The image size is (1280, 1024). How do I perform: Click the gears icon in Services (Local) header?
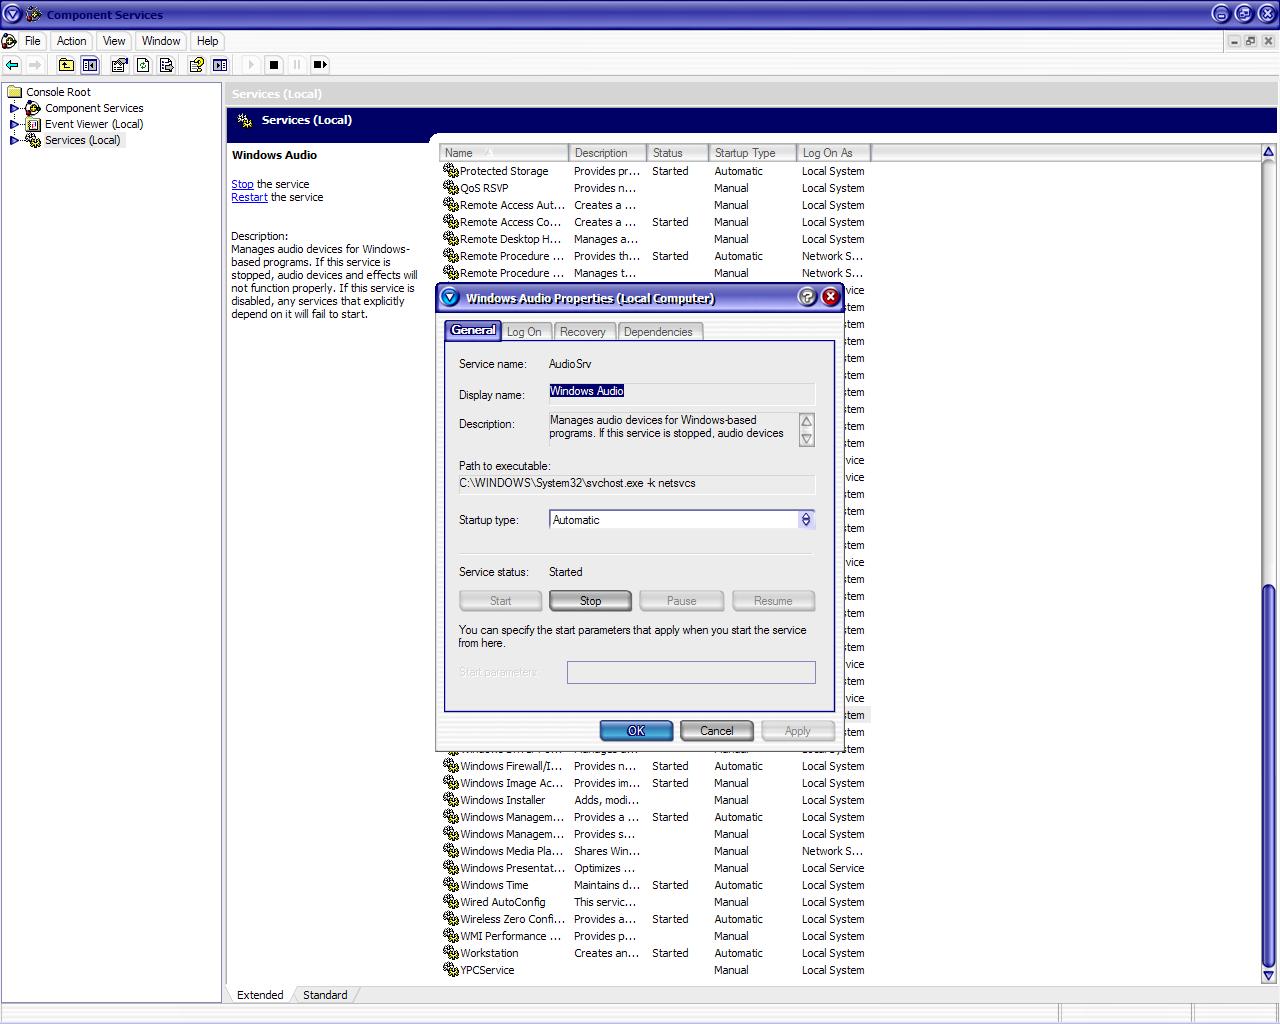click(245, 120)
